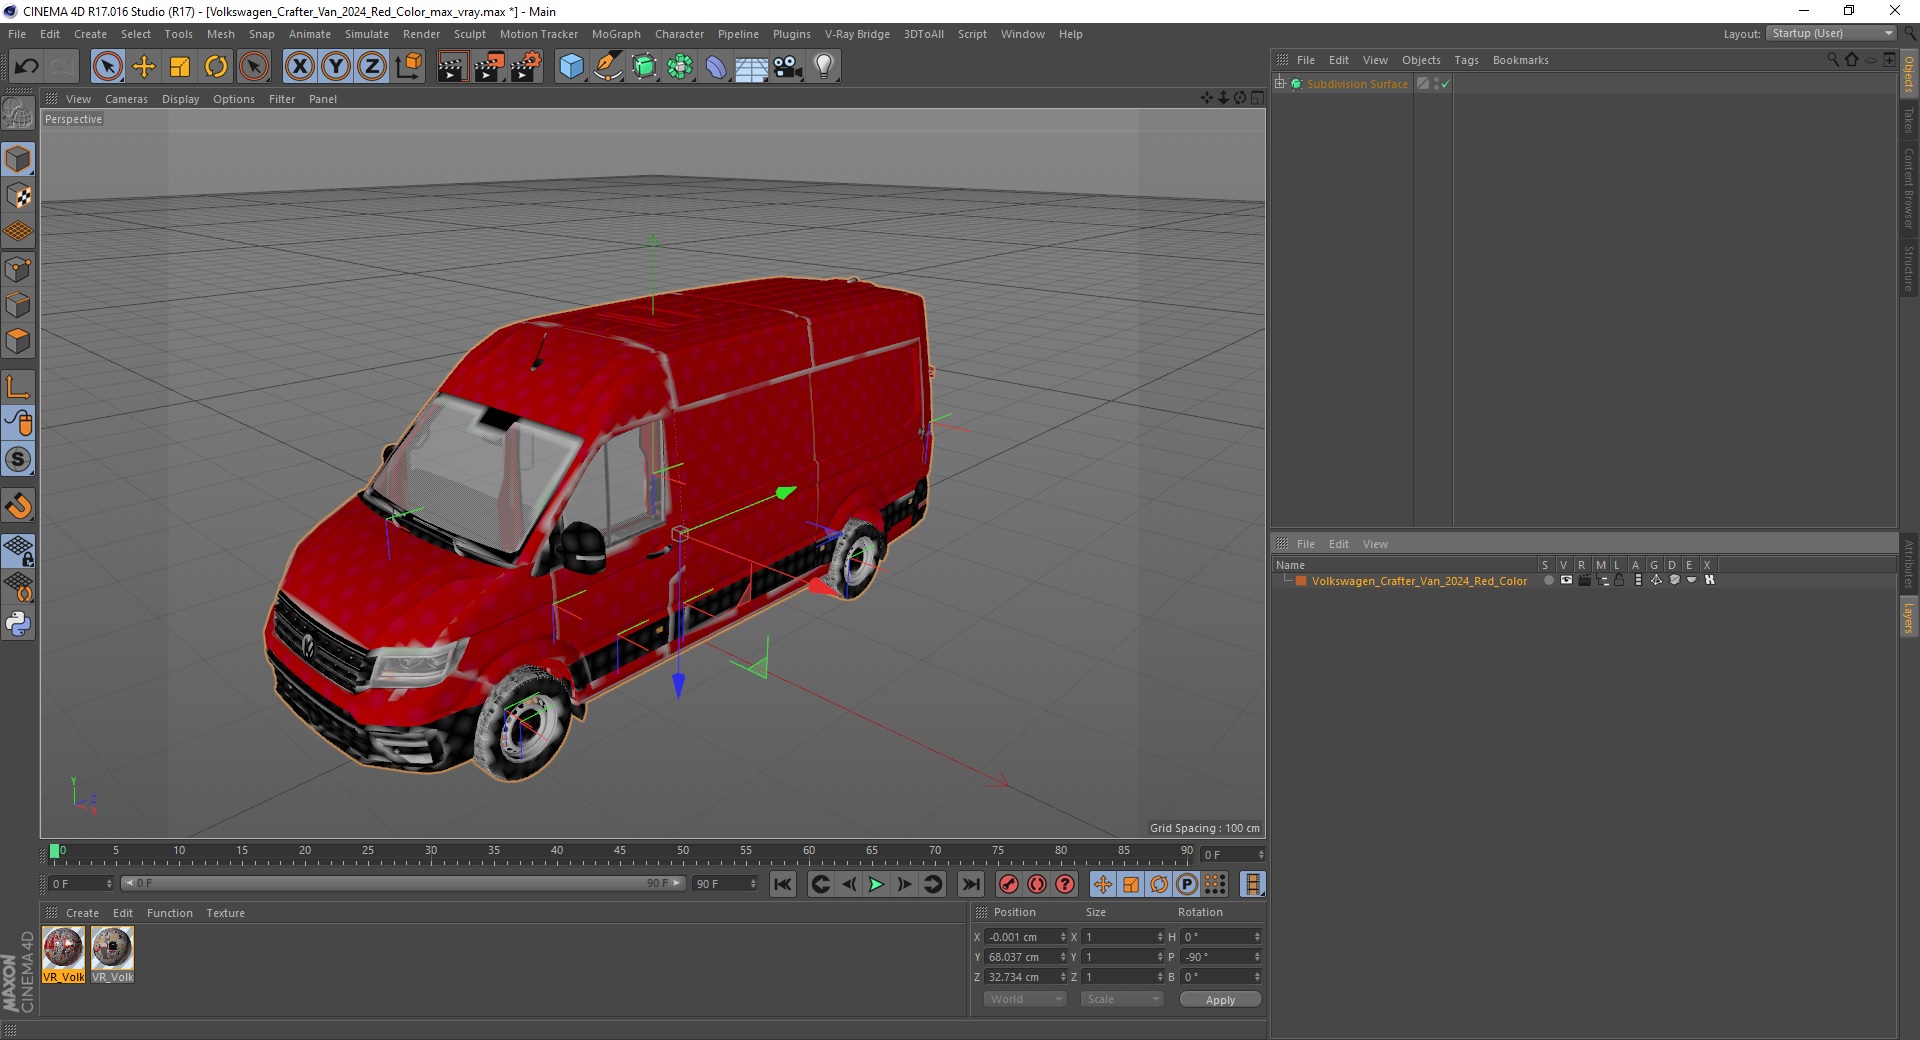Open Object Manager Tags menu
The width and height of the screenshot is (1920, 1040).
1466,60
